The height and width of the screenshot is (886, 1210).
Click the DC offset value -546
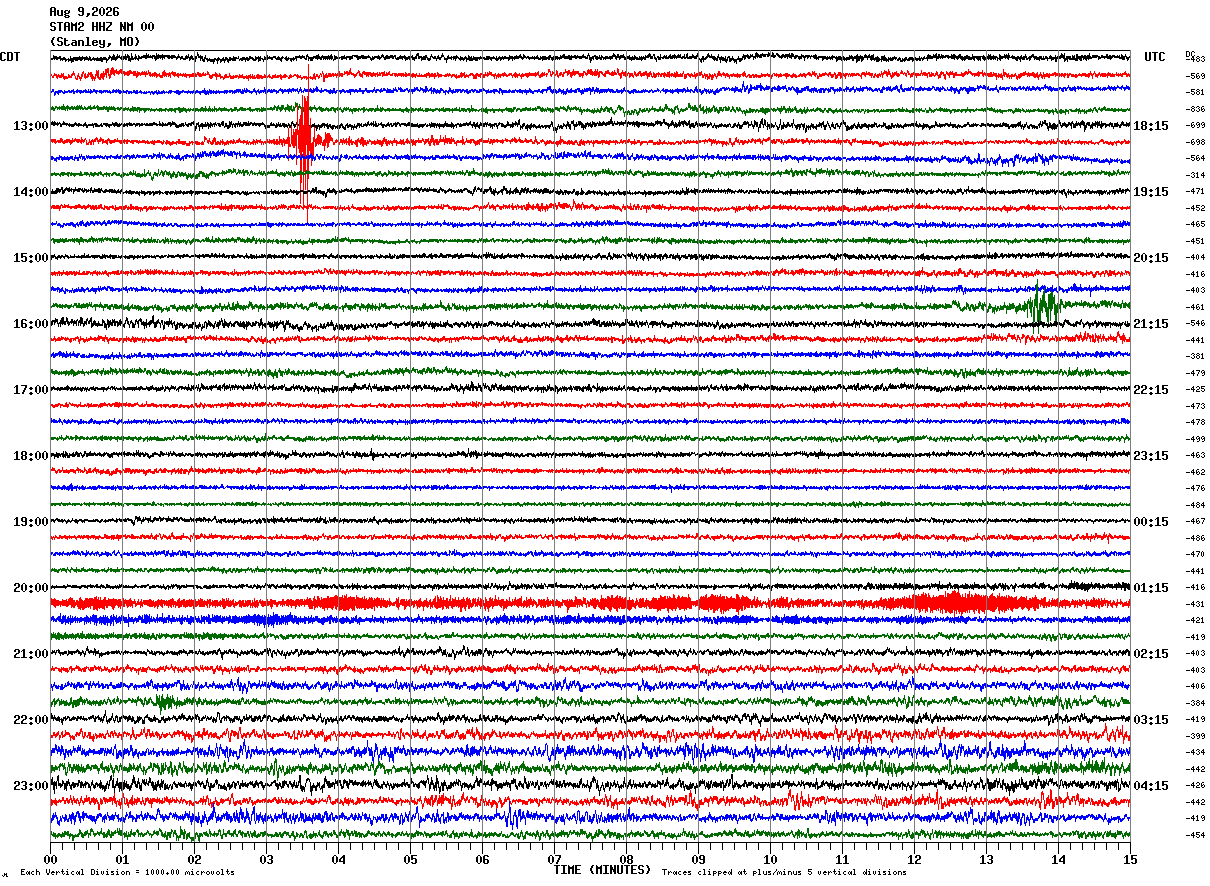[1195, 323]
